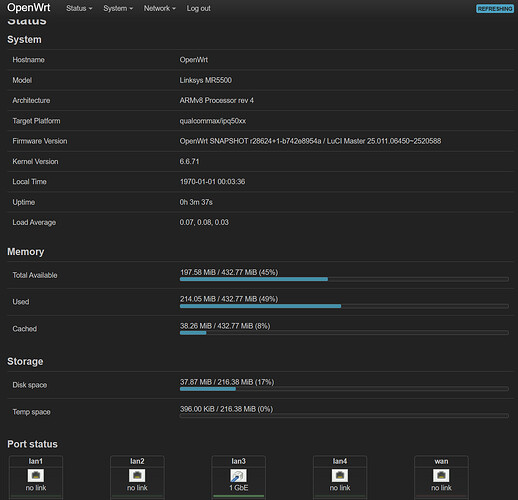Click the lan4 port ethernet icon
Viewport: 518px width, 500px height.
click(340, 475)
